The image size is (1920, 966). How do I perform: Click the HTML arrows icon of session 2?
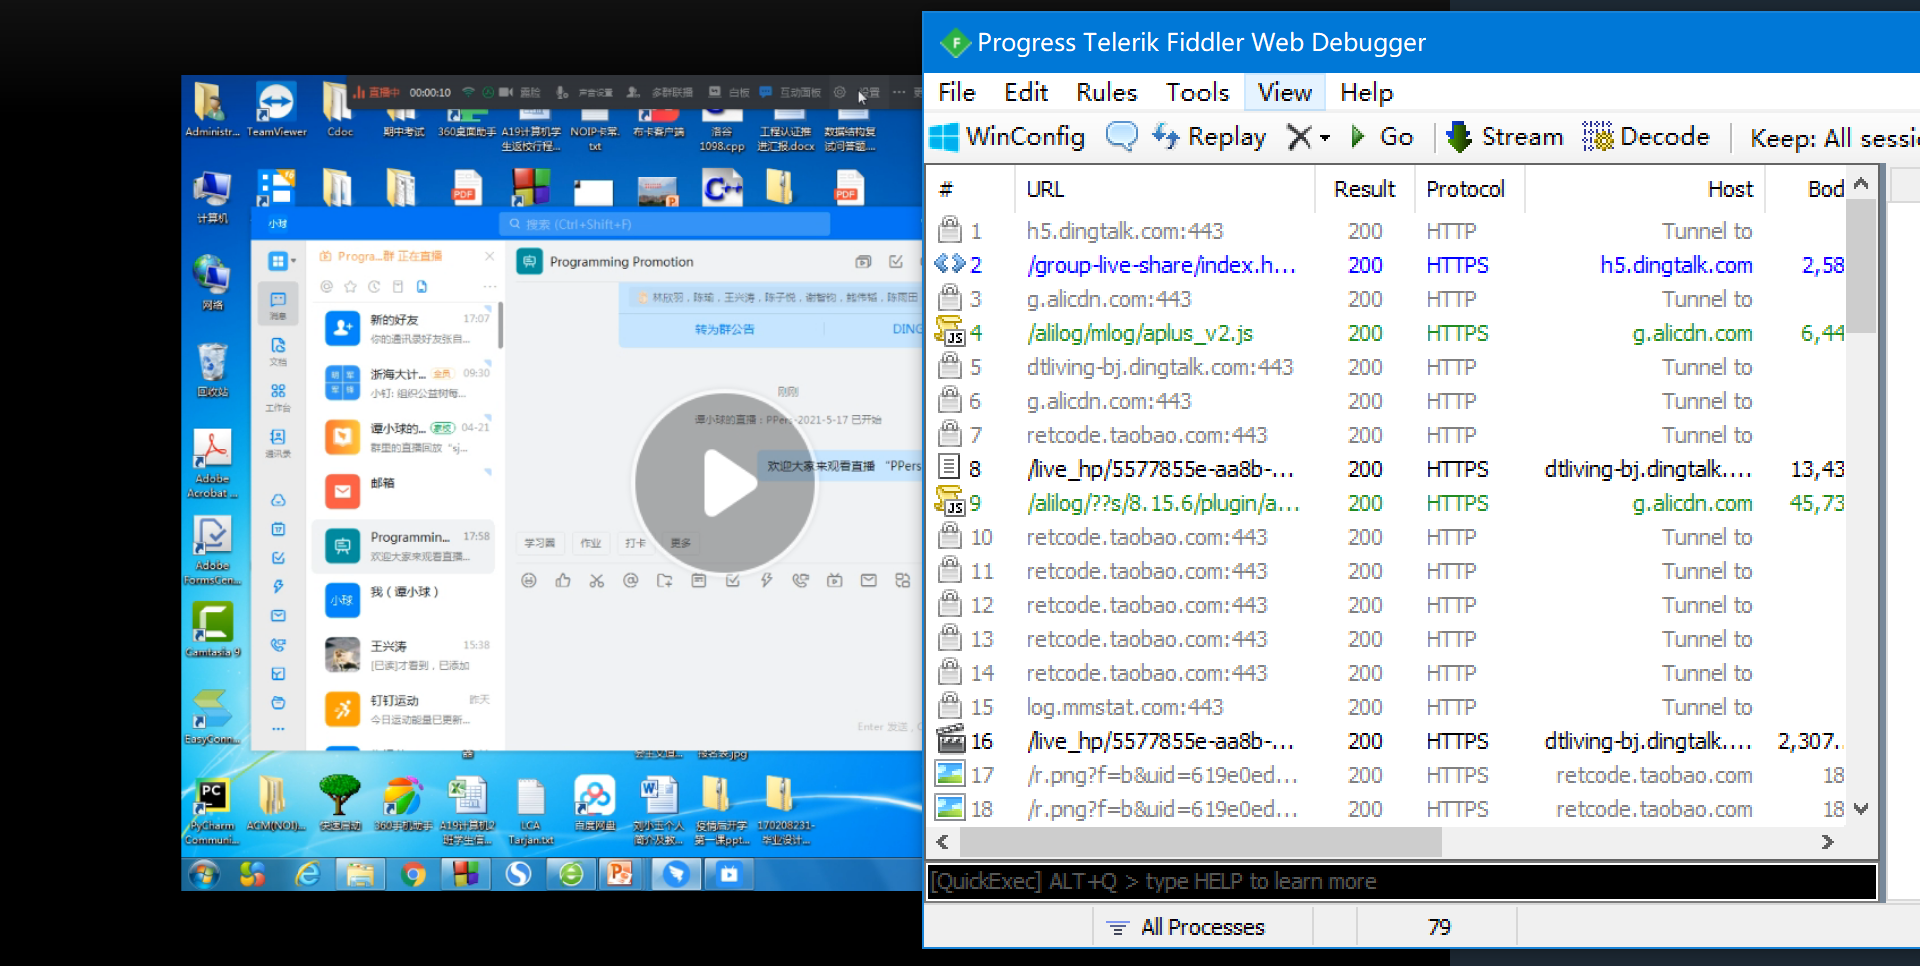coord(950,264)
